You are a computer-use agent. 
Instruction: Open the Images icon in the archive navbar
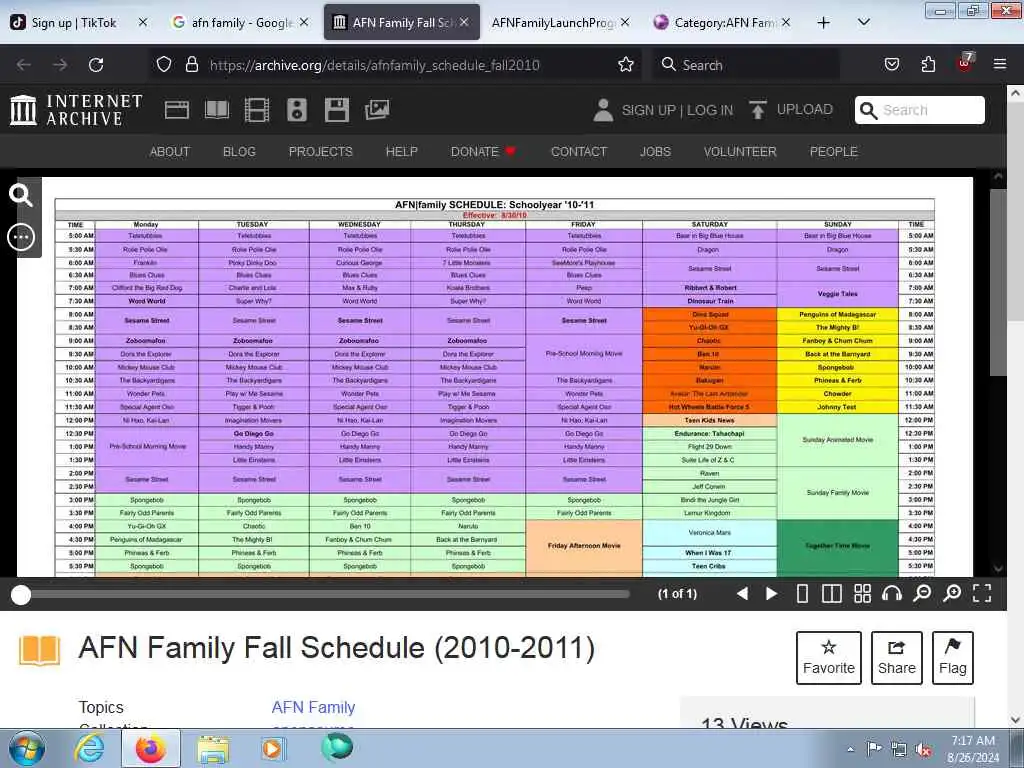click(x=377, y=110)
